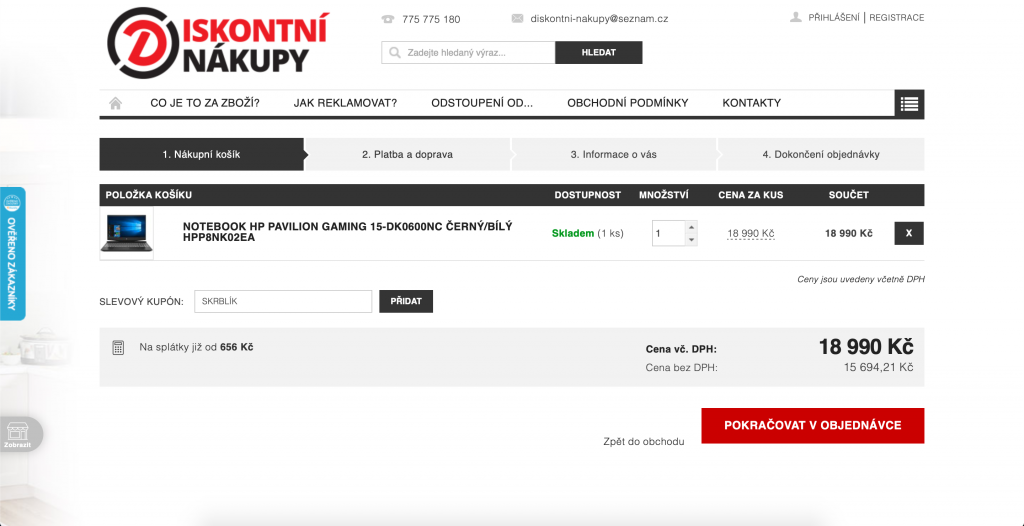1024x526 pixels.
Task: Click the email diskontni-nakupy@seznam.cz
Action: coord(600,19)
